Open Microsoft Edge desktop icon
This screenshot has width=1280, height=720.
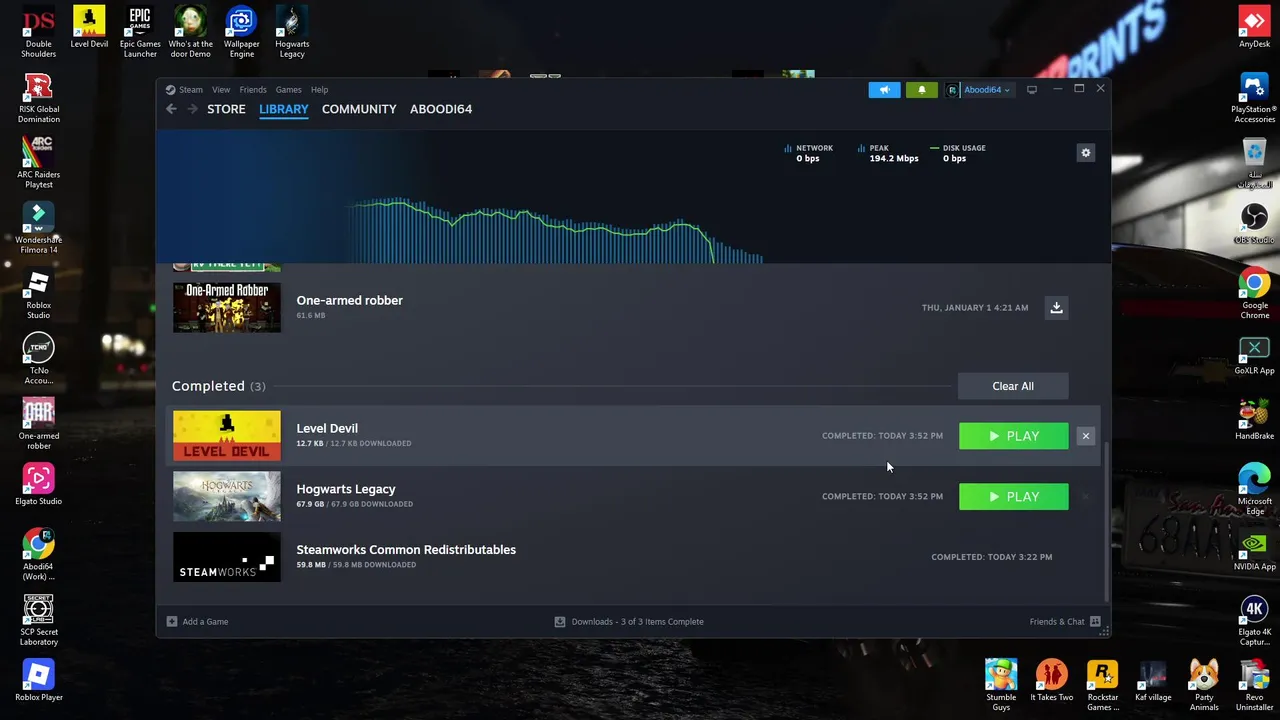click(x=1254, y=490)
